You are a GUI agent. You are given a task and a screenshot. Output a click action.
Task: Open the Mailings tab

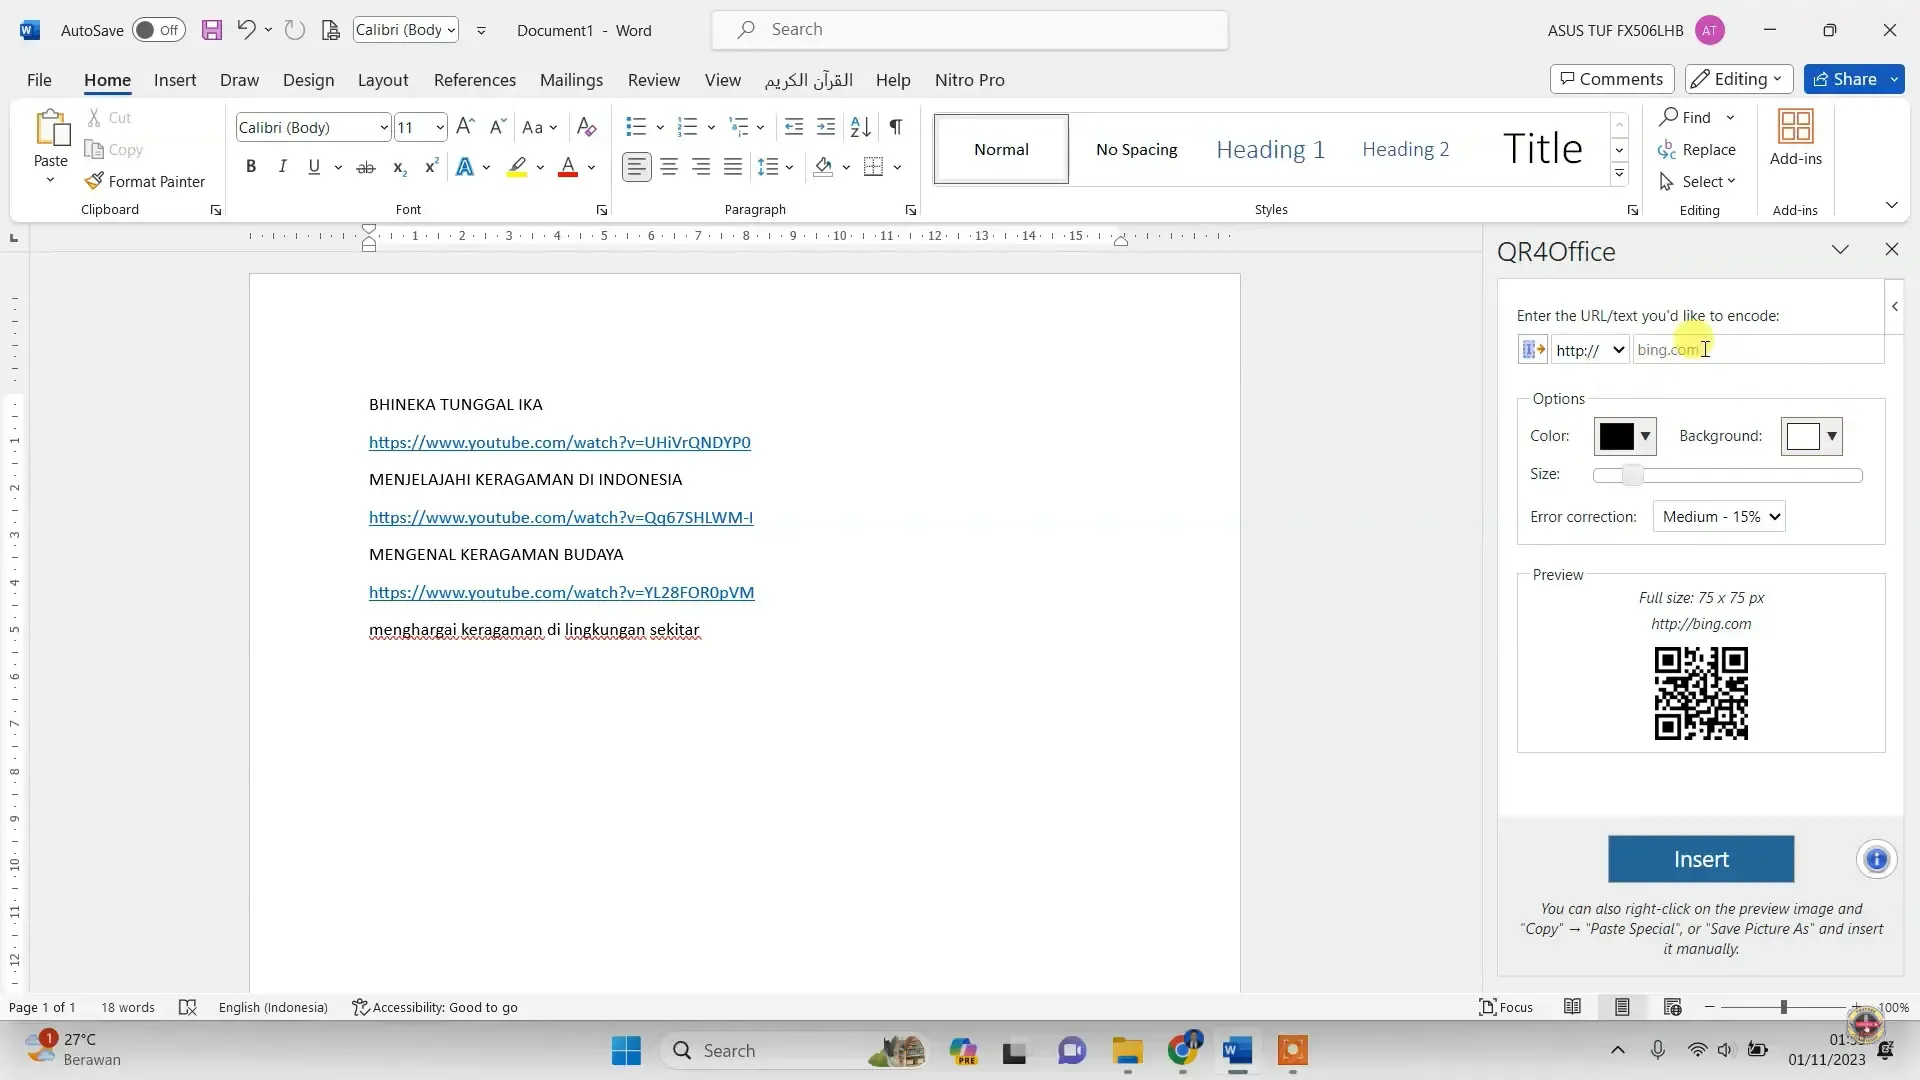click(x=571, y=80)
